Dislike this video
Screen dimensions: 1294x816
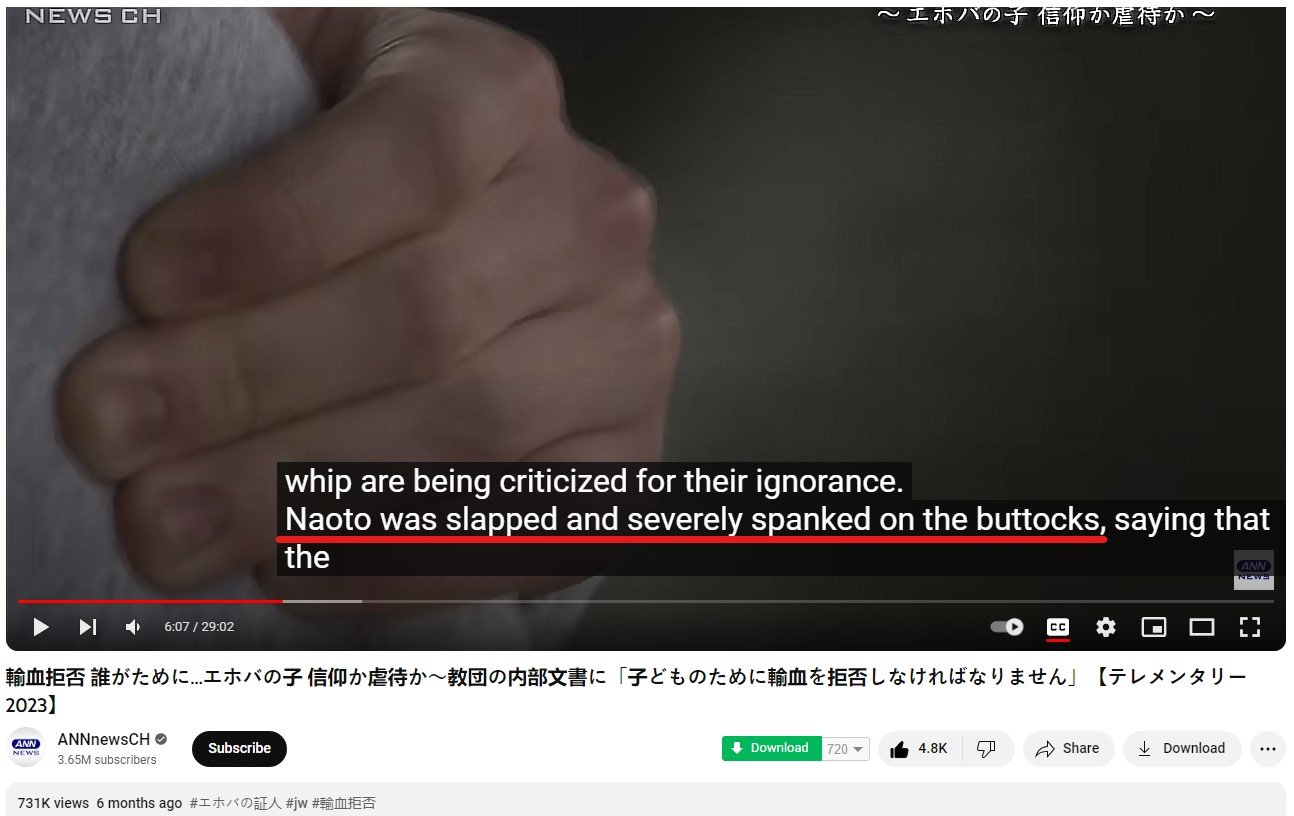point(987,749)
